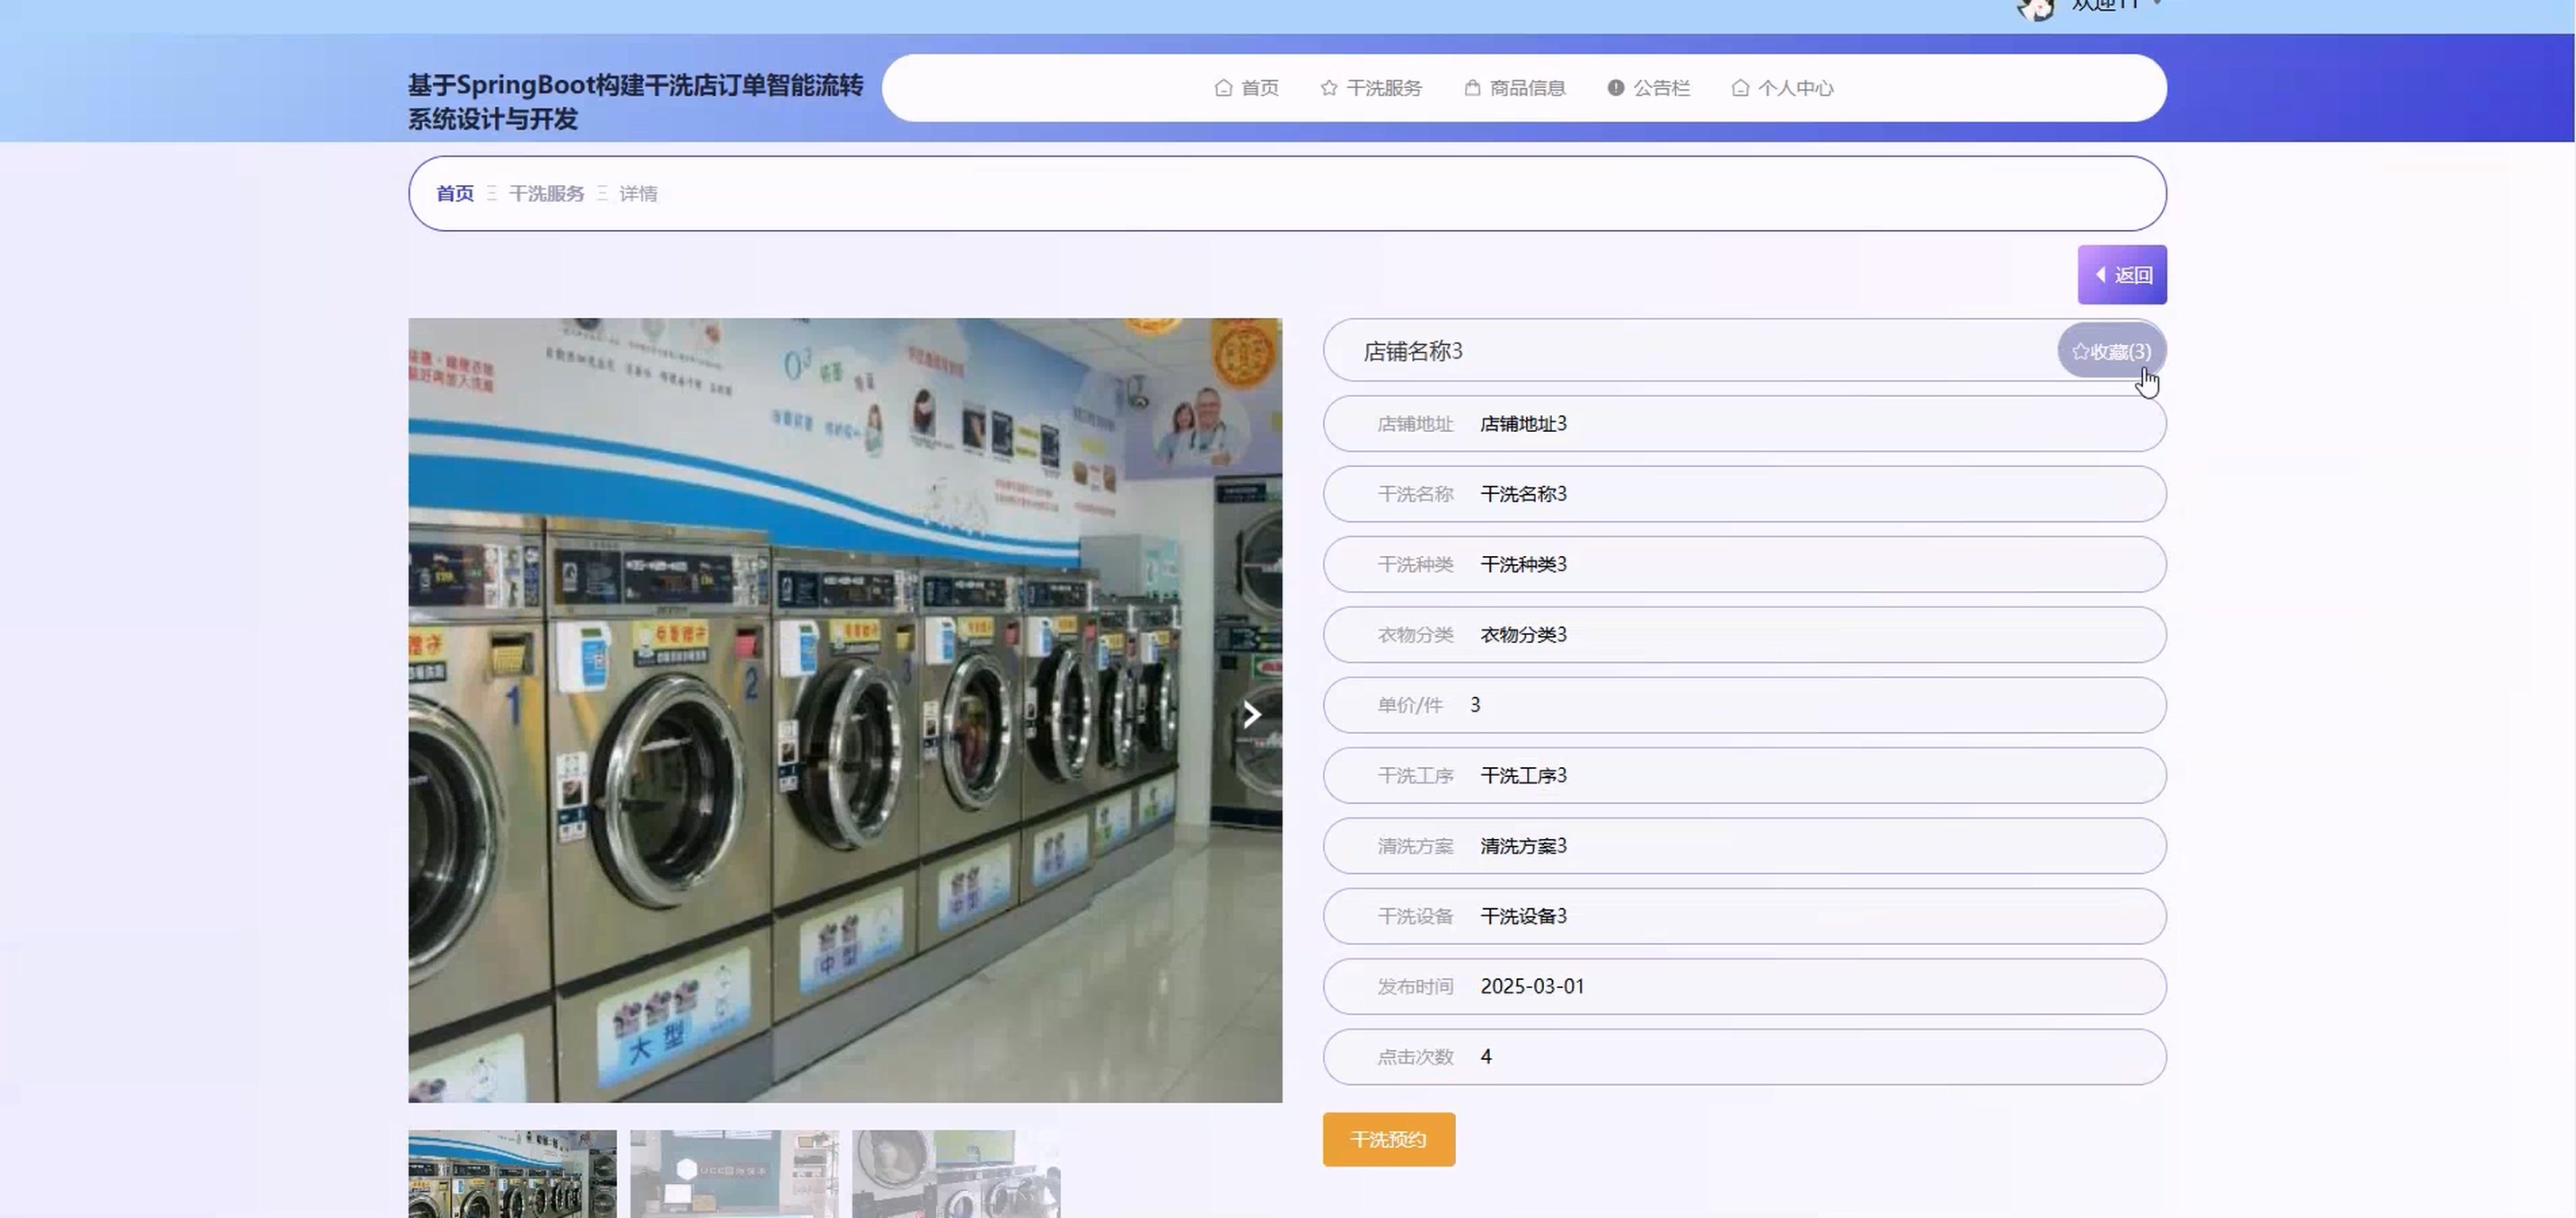Advance carousel with the right chevron arrow

point(1251,714)
